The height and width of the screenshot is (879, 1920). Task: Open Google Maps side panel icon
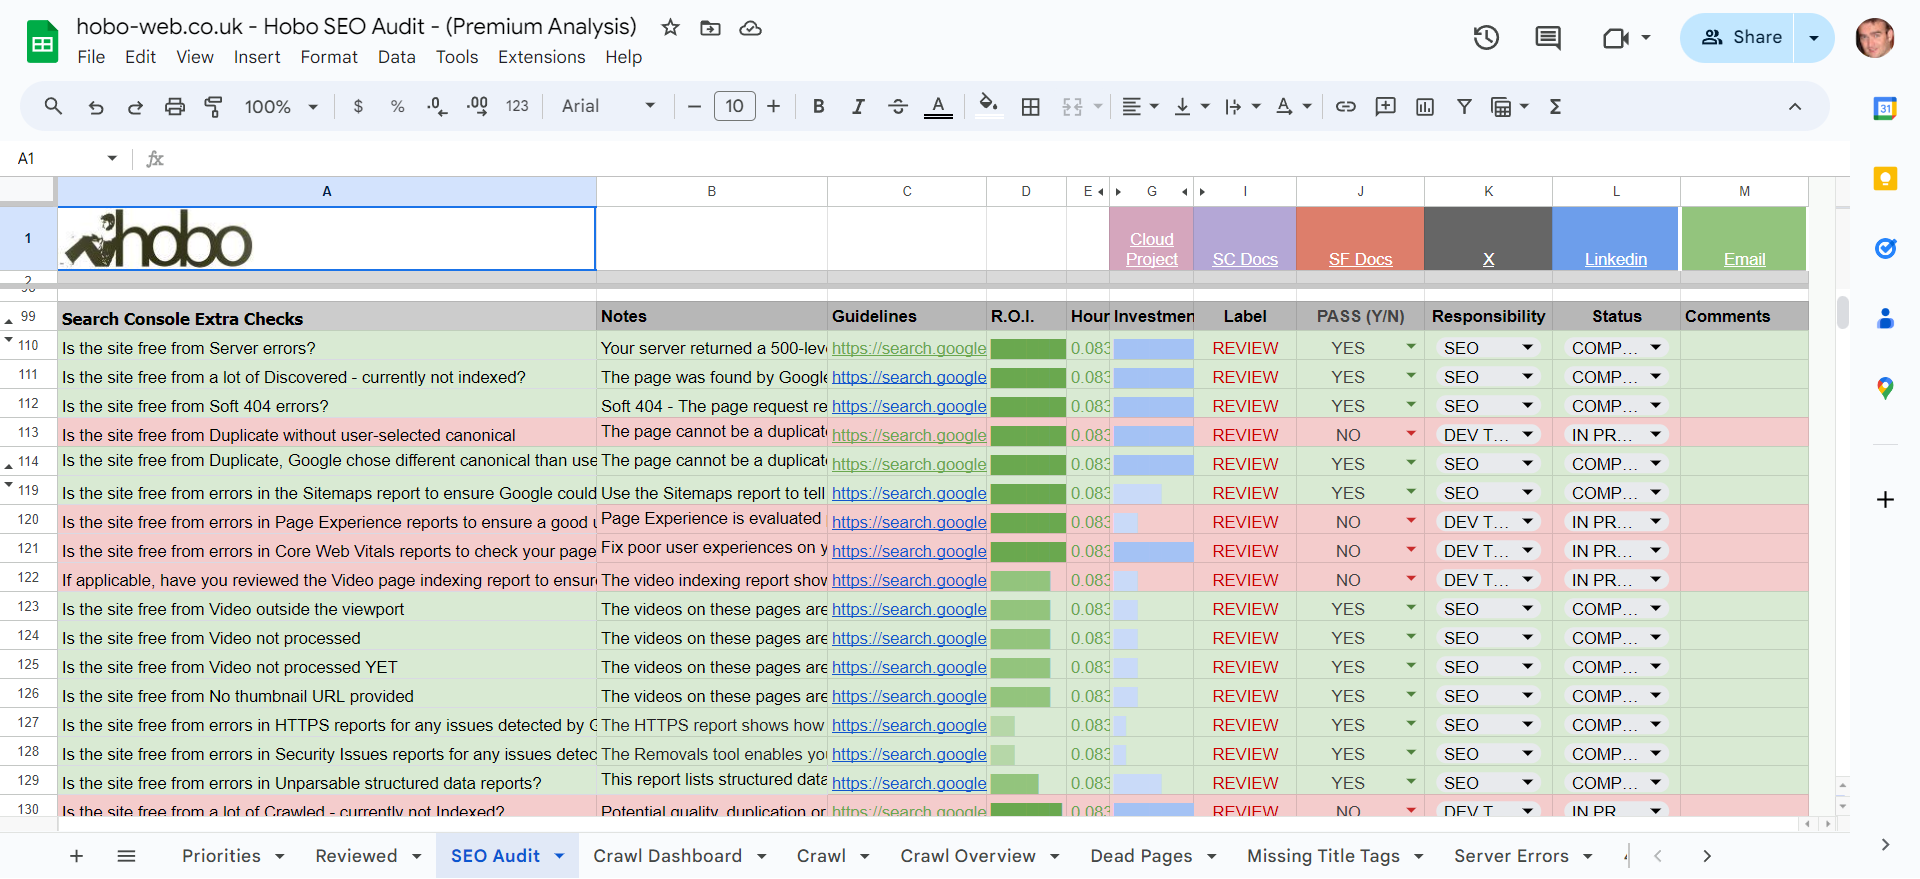tap(1885, 388)
